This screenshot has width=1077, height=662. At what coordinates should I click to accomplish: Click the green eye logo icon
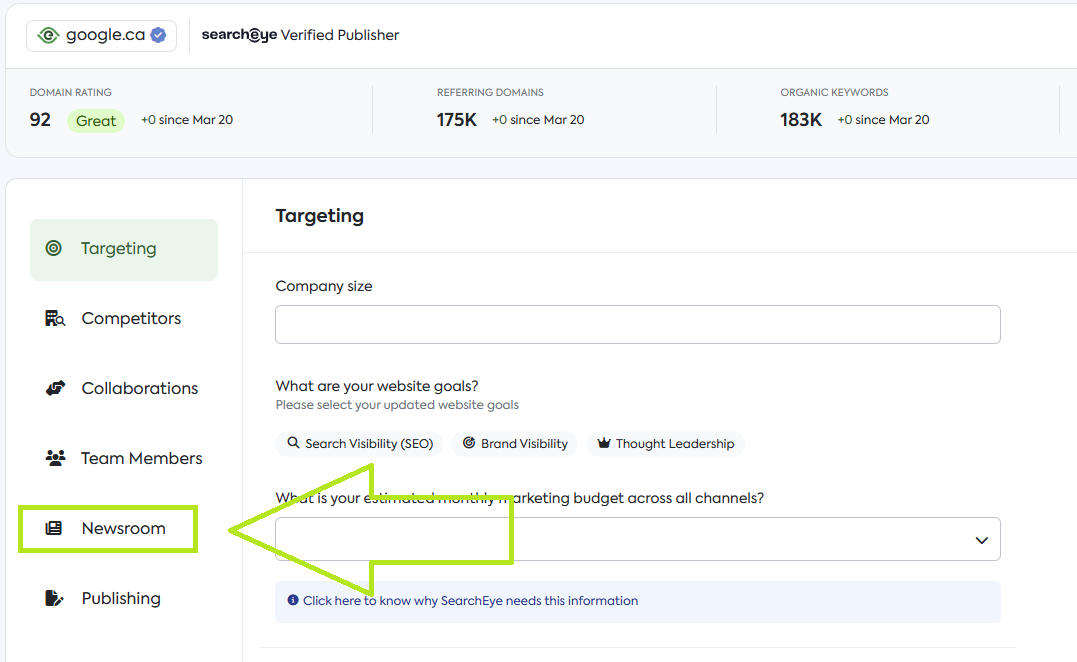tap(49, 35)
